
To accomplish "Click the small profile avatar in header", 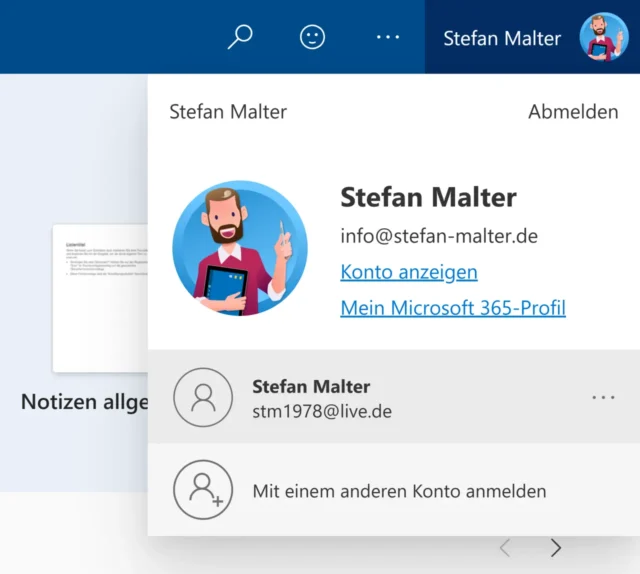I will 604,38.
